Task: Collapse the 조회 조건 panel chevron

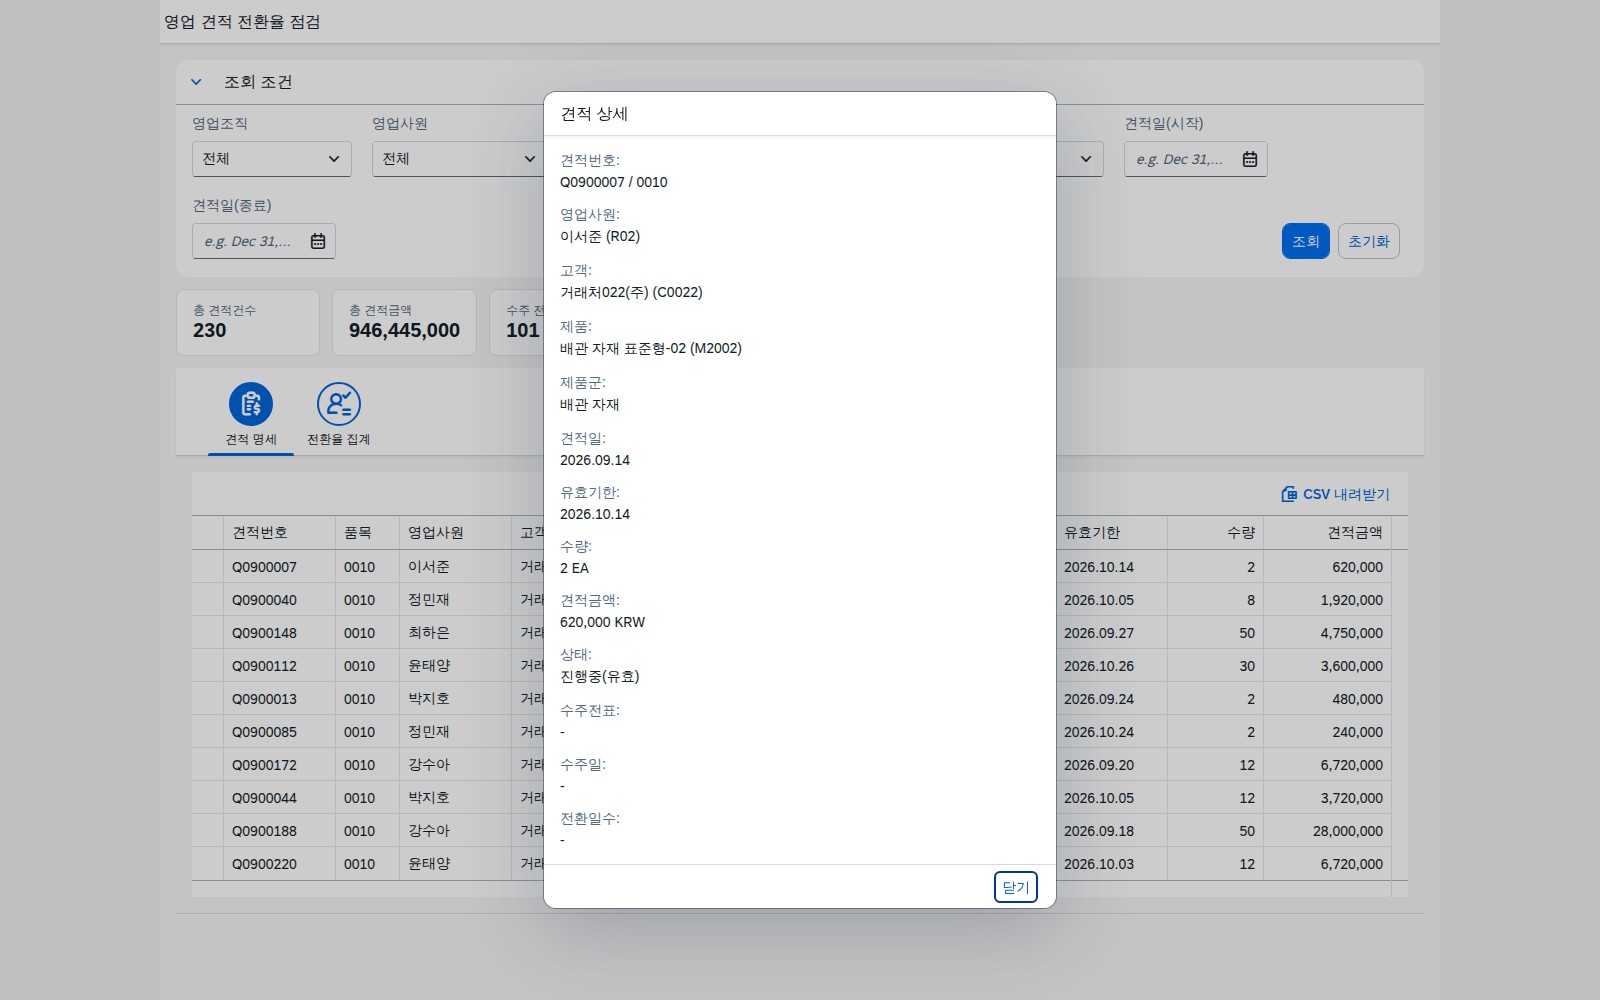Action: coord(196,82)
